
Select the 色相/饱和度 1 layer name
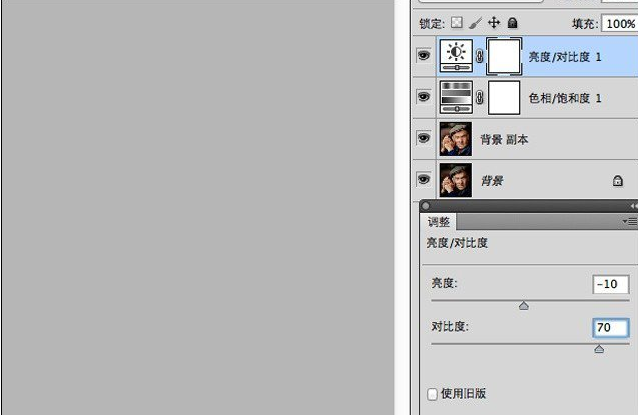565,98
